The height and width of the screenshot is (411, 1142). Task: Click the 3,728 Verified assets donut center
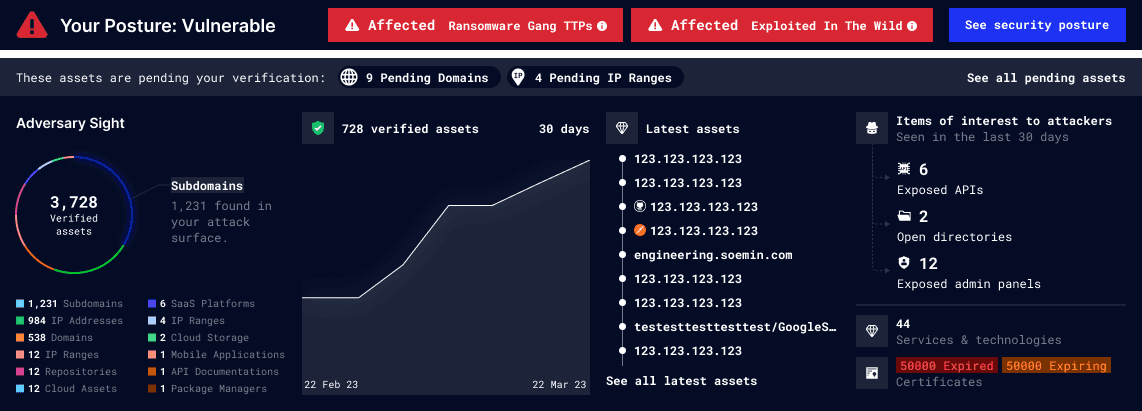pyautogui.click(x=74, y=214)
